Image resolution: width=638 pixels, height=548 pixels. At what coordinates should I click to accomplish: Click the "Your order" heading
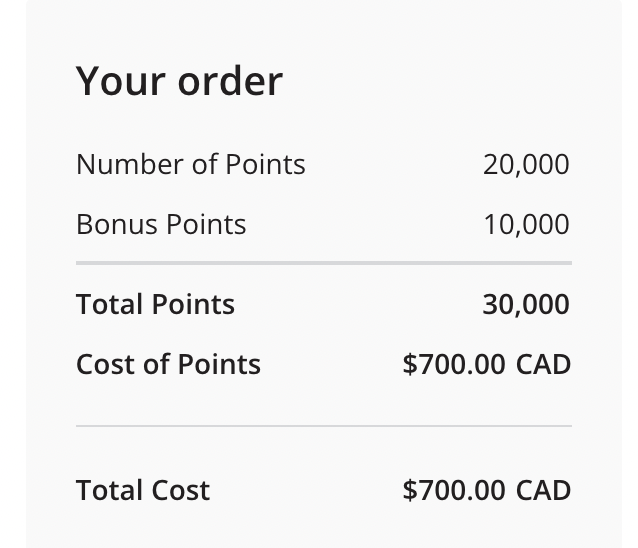[179, 81]
